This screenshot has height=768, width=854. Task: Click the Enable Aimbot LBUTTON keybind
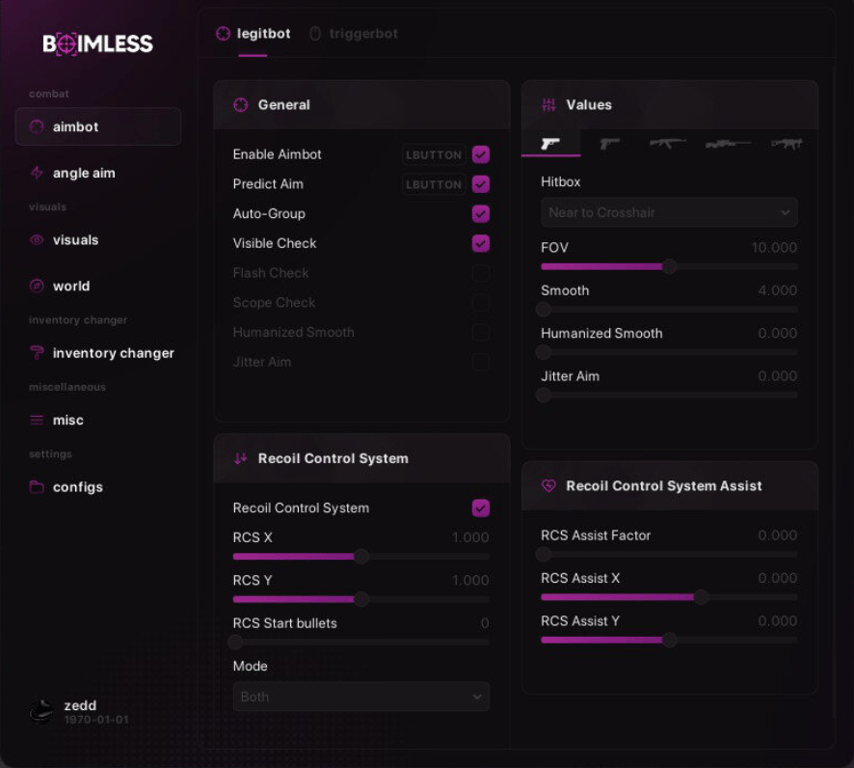click(434, 155)
